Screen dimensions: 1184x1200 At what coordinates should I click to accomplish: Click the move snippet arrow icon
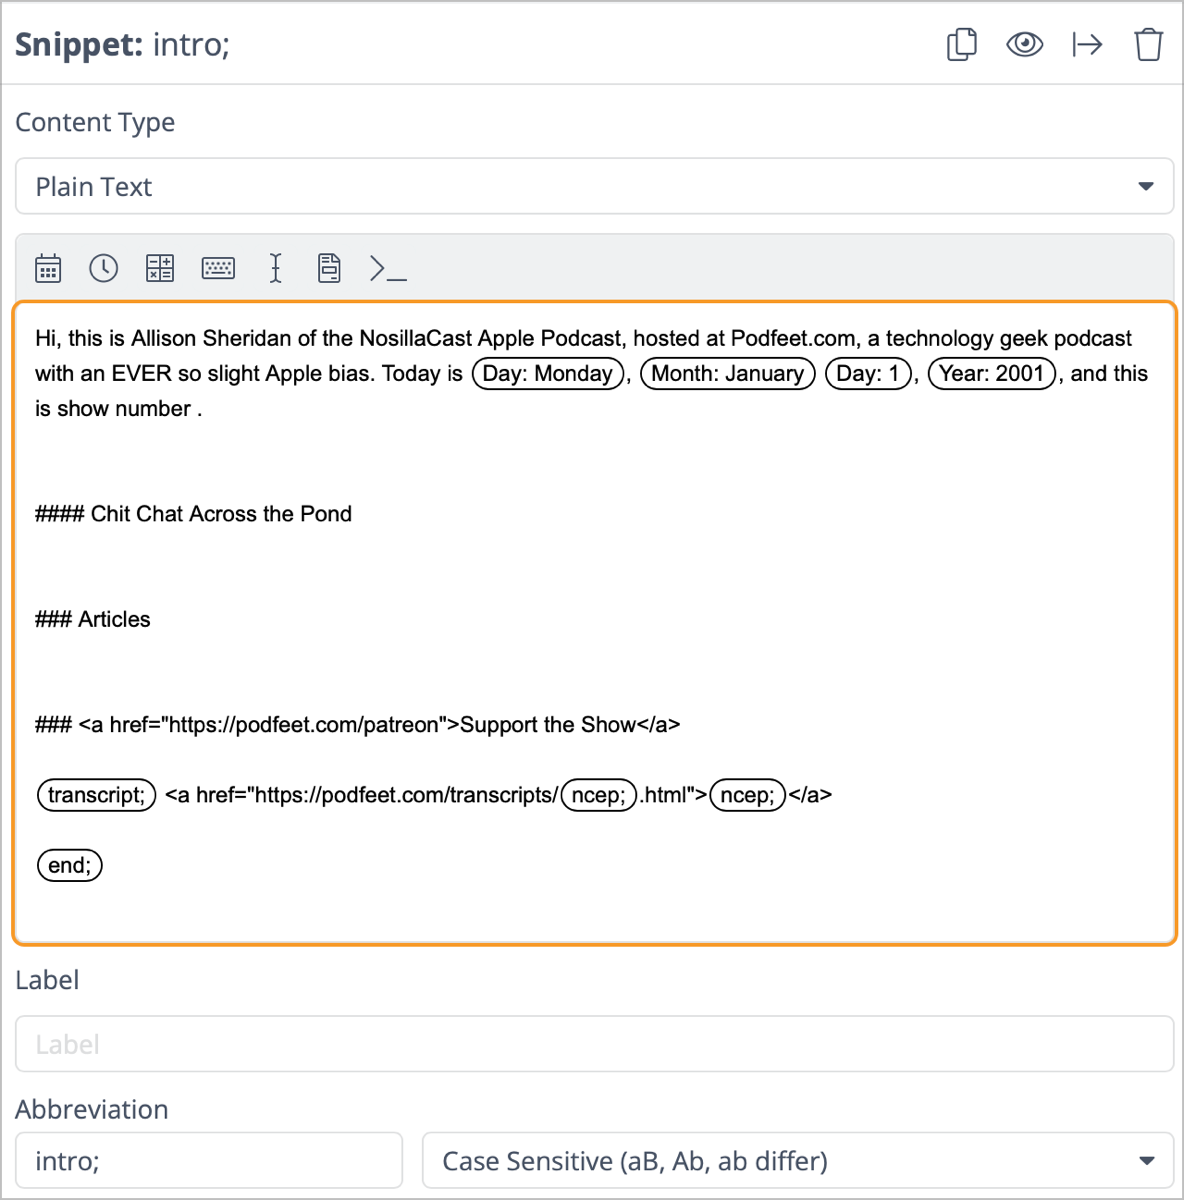point(1087,45)
